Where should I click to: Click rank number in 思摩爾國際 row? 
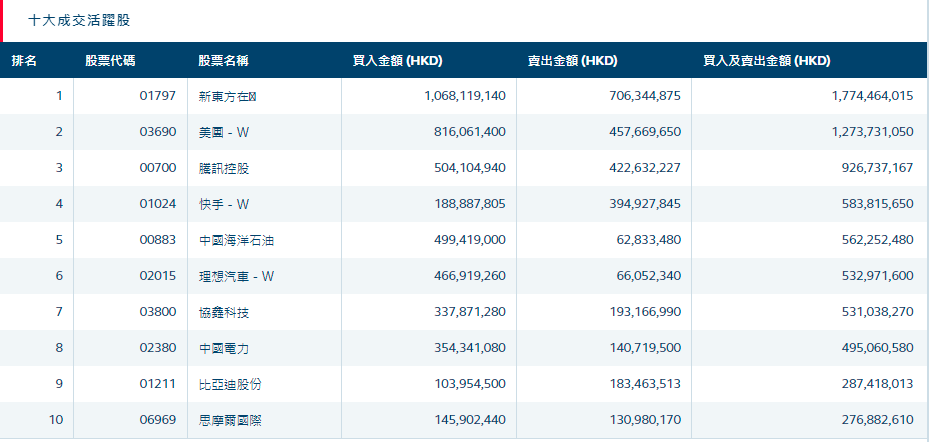click(x=56, y=421)
